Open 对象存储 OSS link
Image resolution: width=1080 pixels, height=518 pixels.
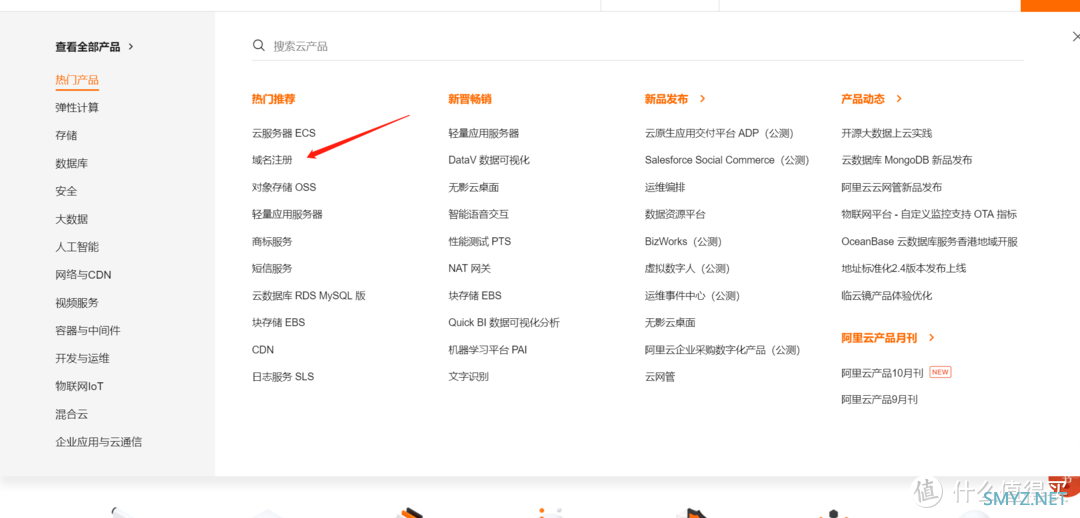point(284,187)
